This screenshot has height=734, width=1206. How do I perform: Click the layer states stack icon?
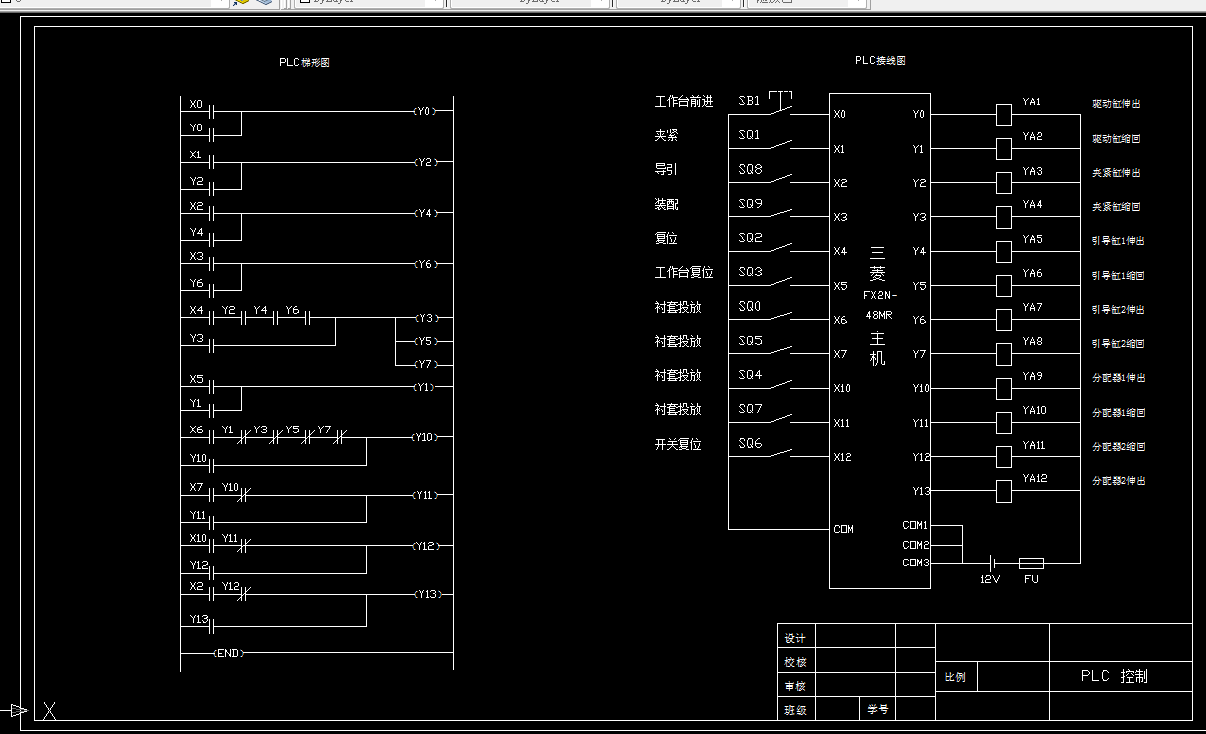[264, 3]
